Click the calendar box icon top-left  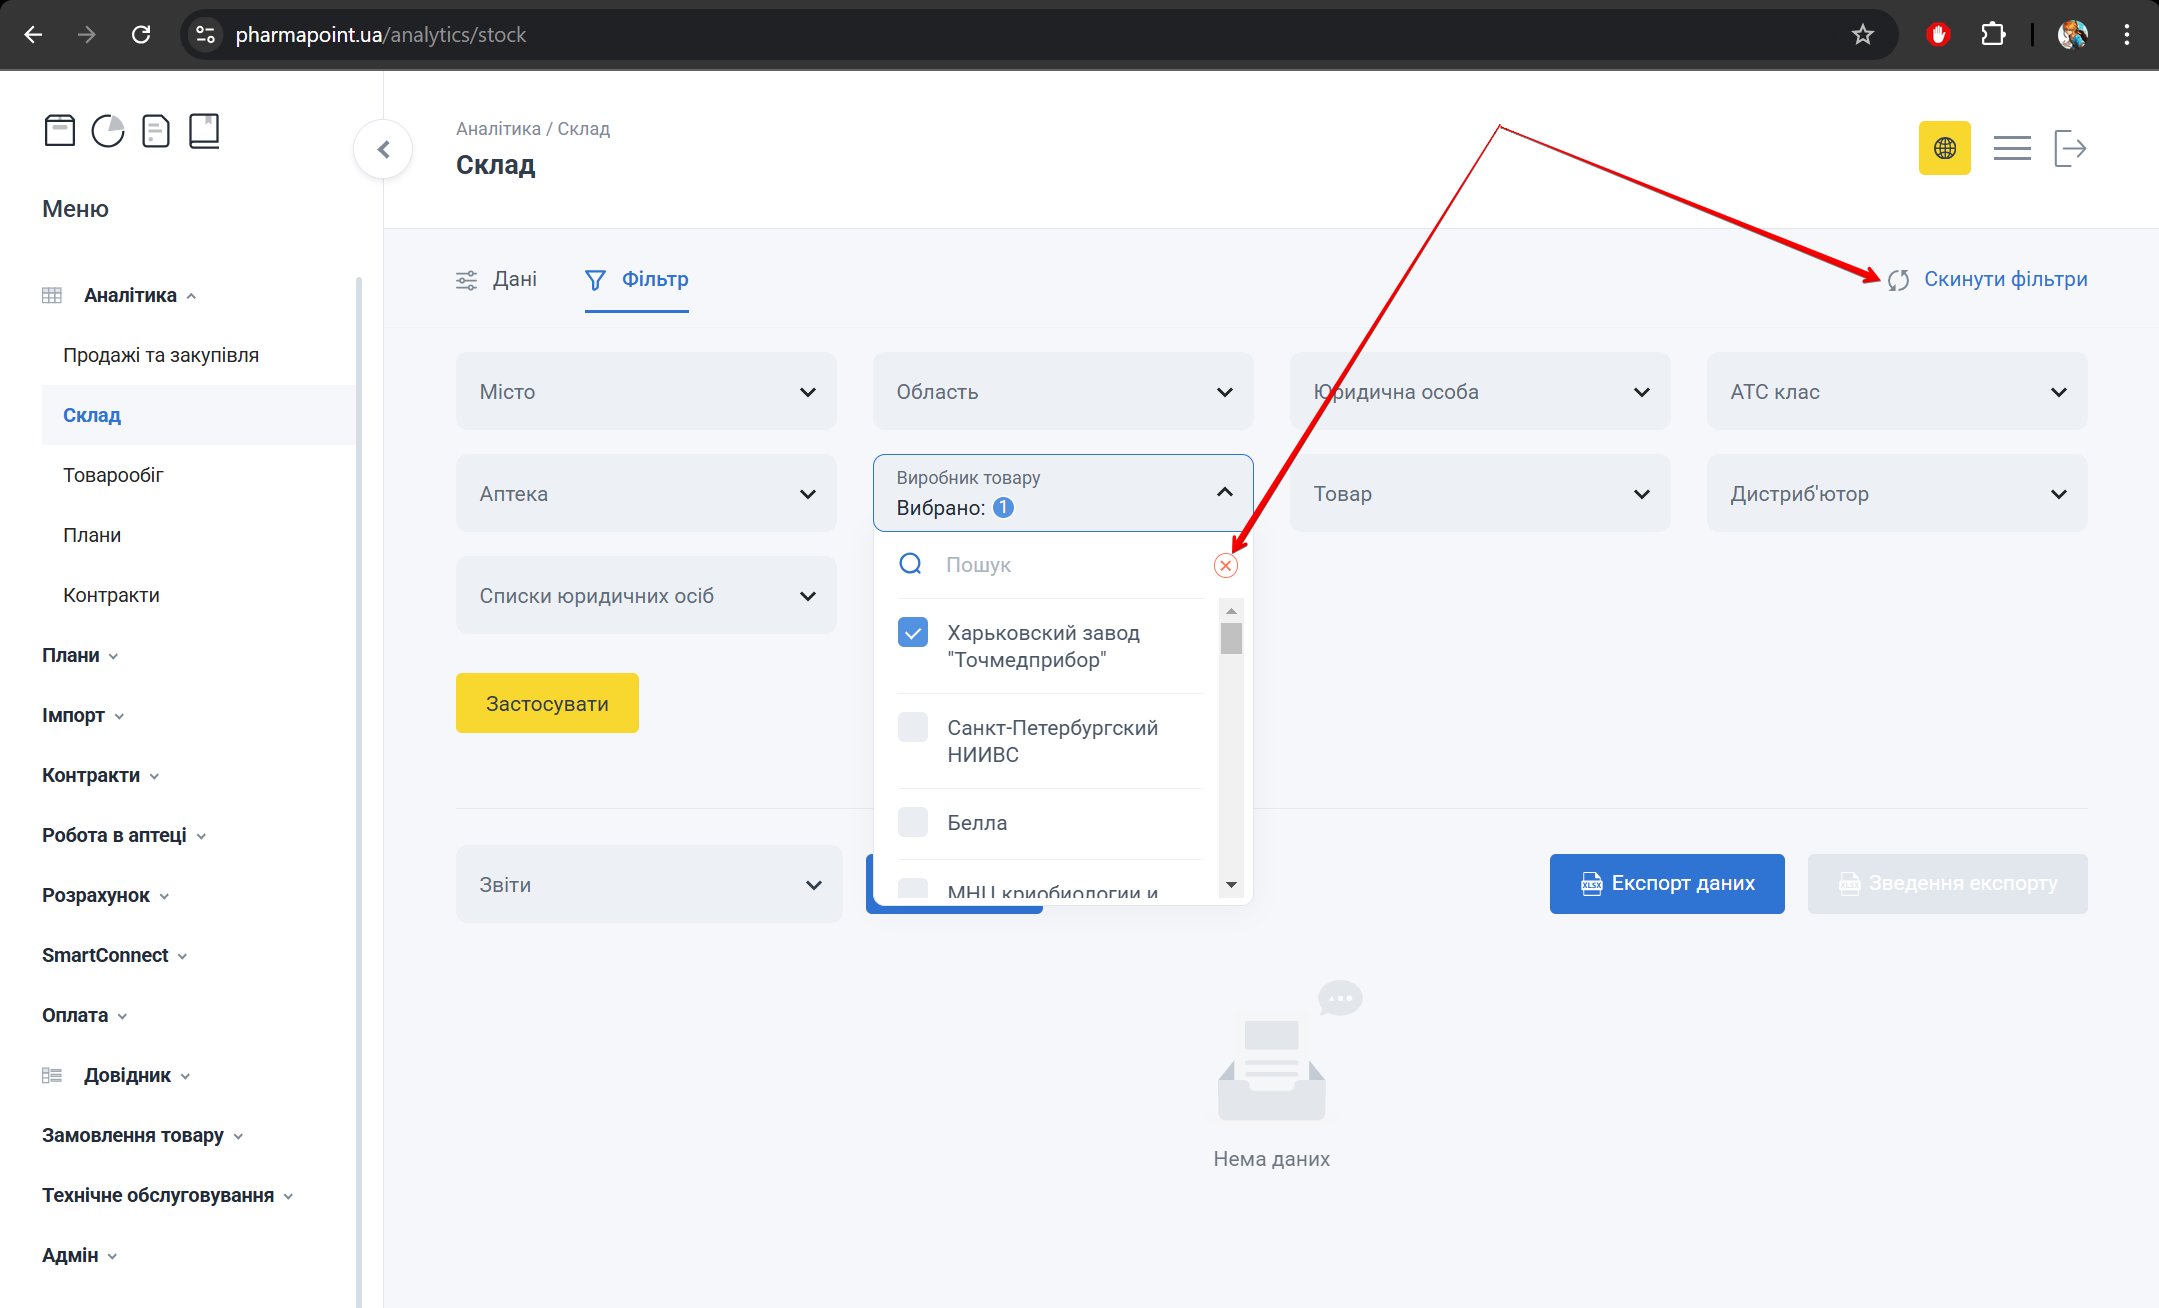coord(60,131)
